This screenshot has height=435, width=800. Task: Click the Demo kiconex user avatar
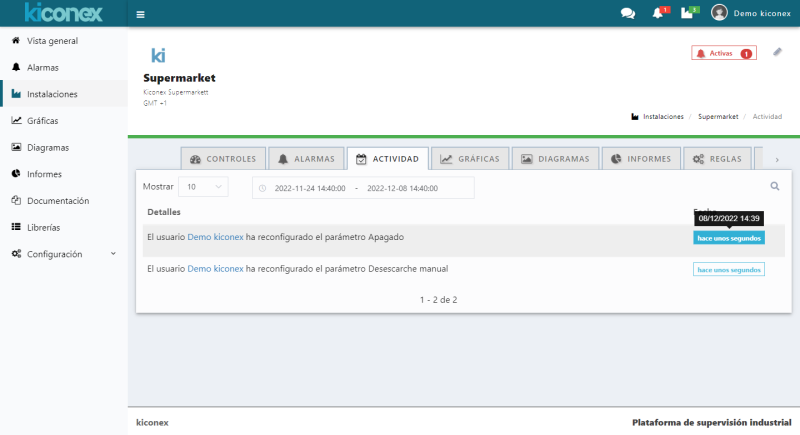pos(719,13)
